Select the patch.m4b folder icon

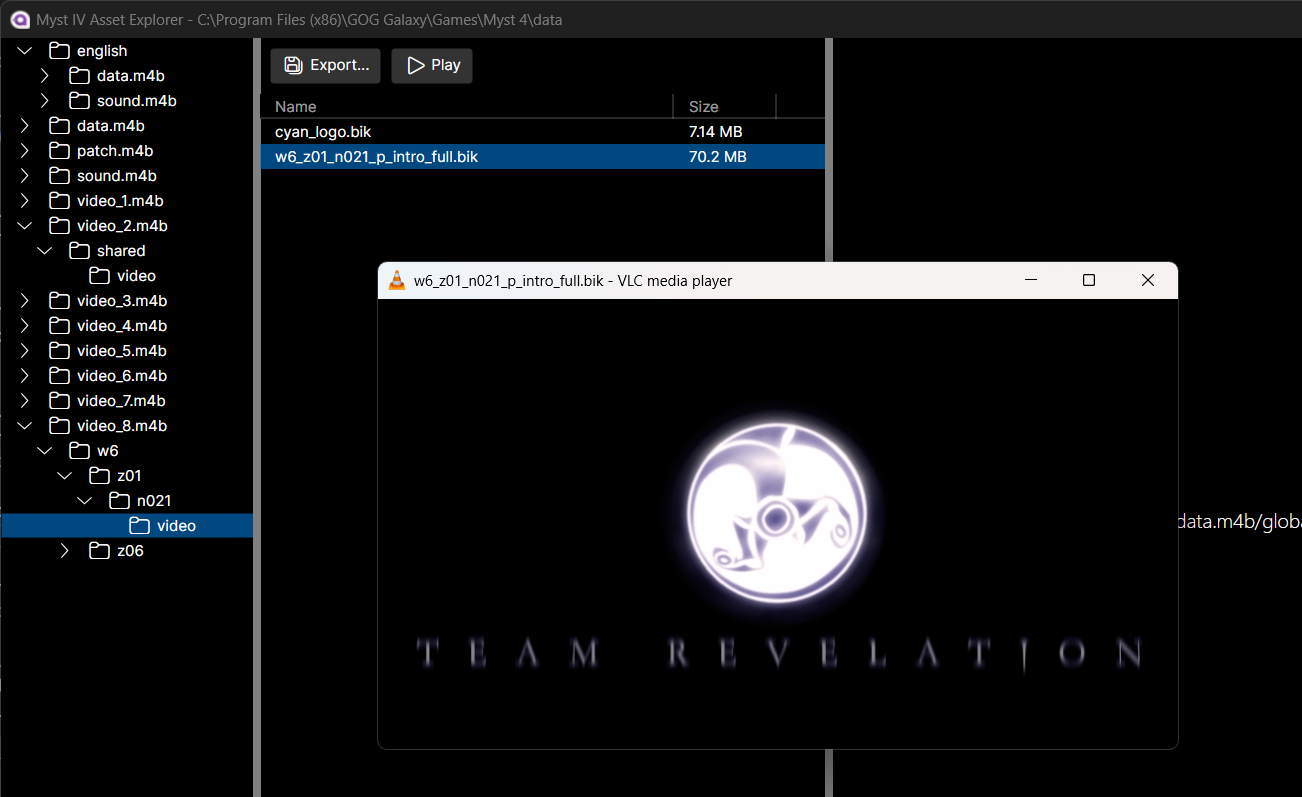tap(59, 151)
